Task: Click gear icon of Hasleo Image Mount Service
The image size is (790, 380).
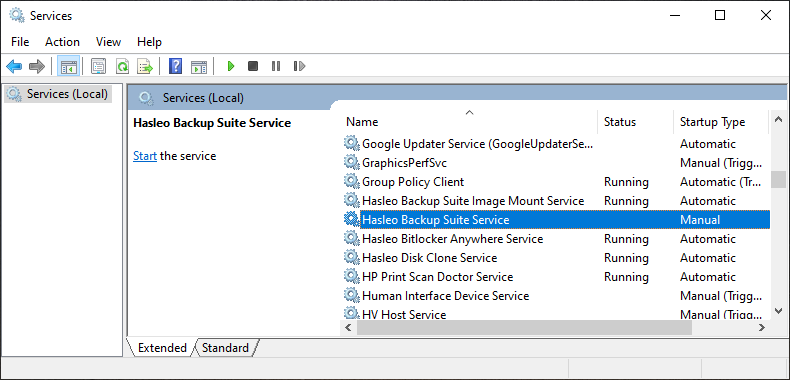Action: [352, 201]
